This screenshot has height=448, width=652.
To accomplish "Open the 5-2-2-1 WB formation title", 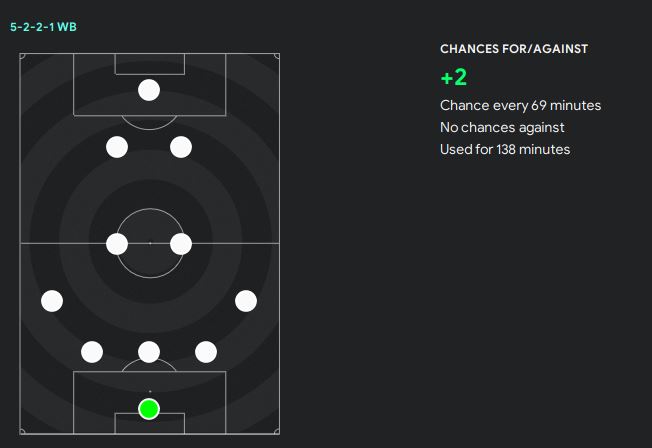I will pos(43,27).
